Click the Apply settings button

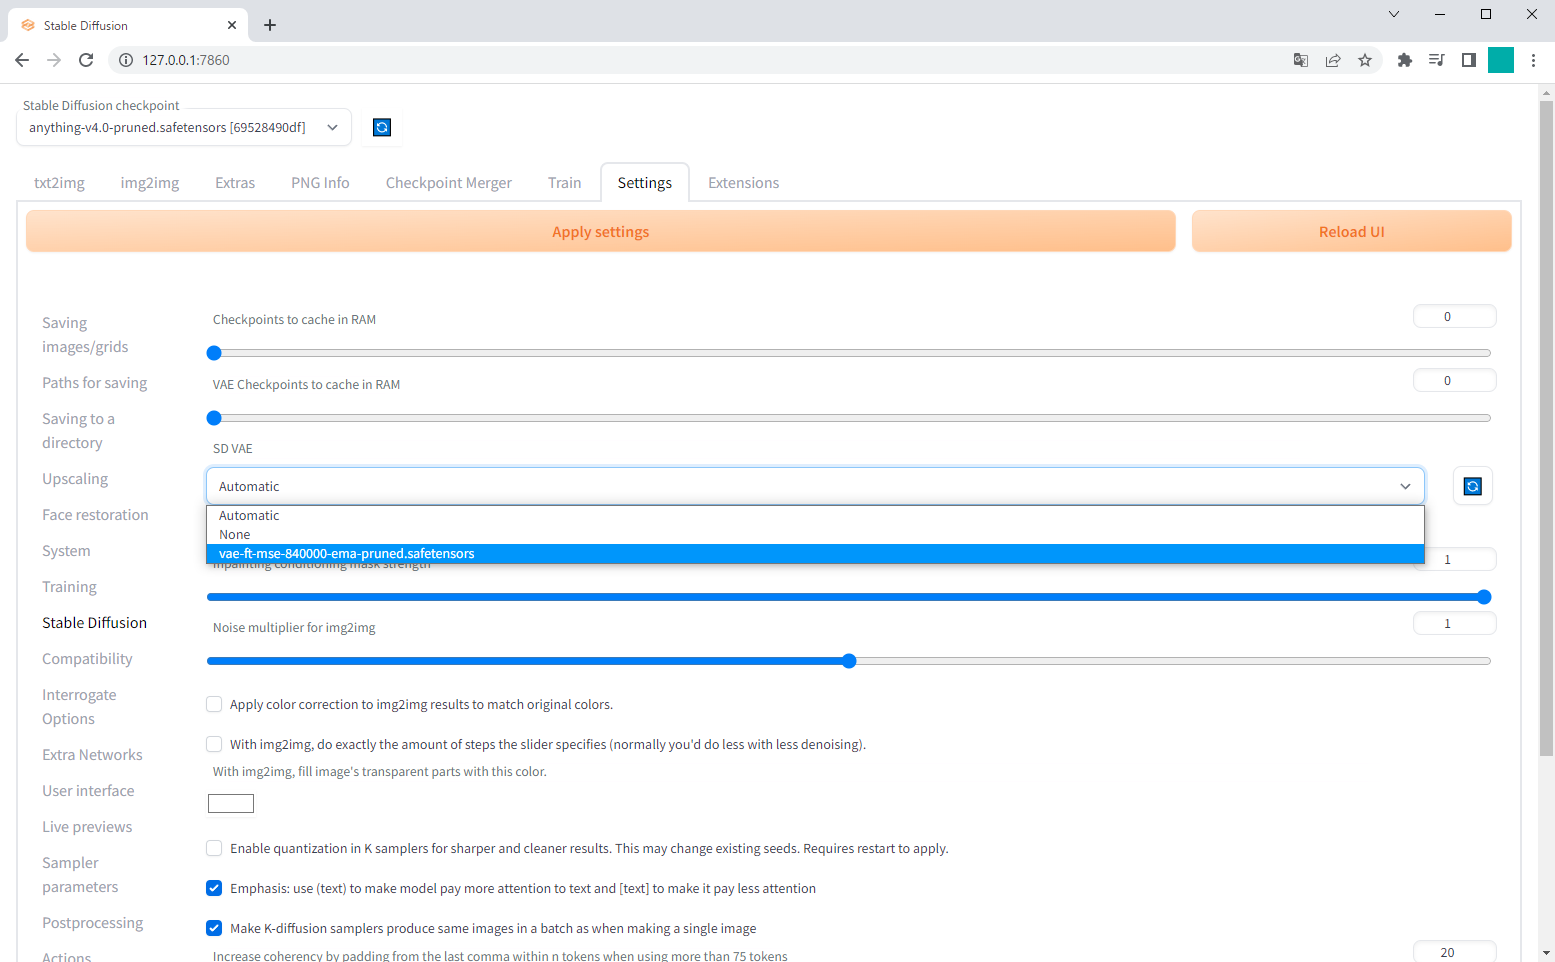tap(600, 232)
